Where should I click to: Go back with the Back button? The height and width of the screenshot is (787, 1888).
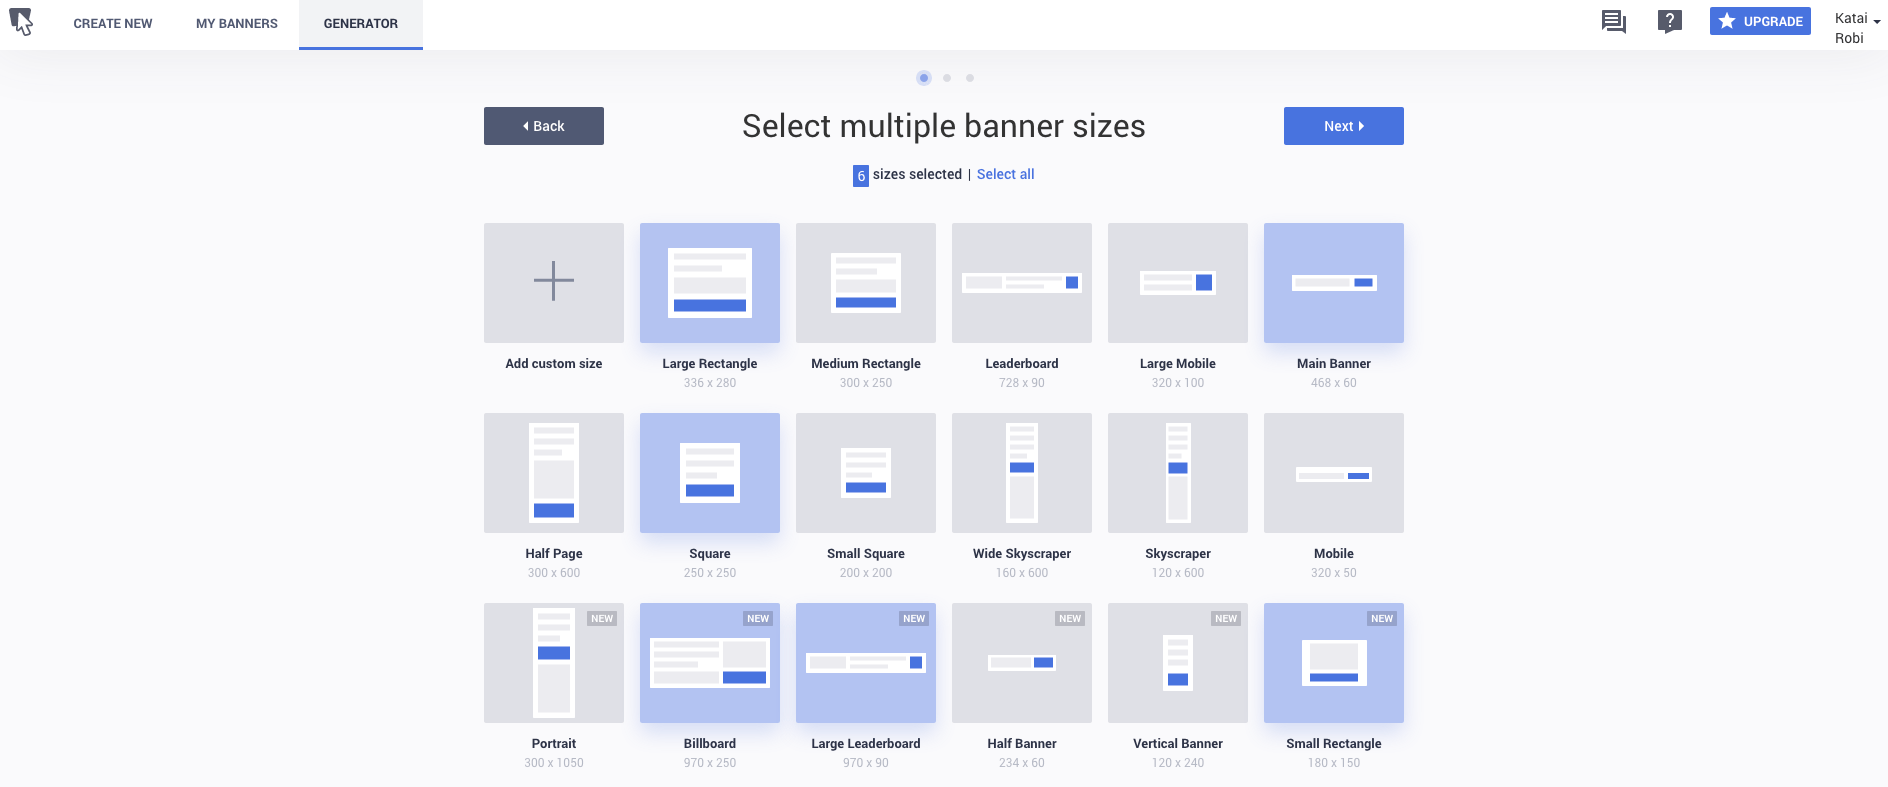544,126
